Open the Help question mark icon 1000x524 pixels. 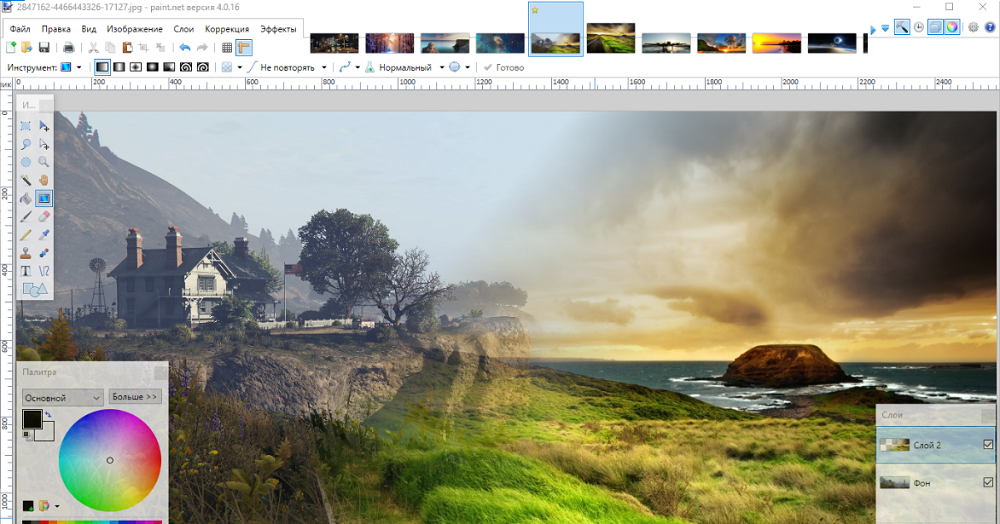click(990, 27)
